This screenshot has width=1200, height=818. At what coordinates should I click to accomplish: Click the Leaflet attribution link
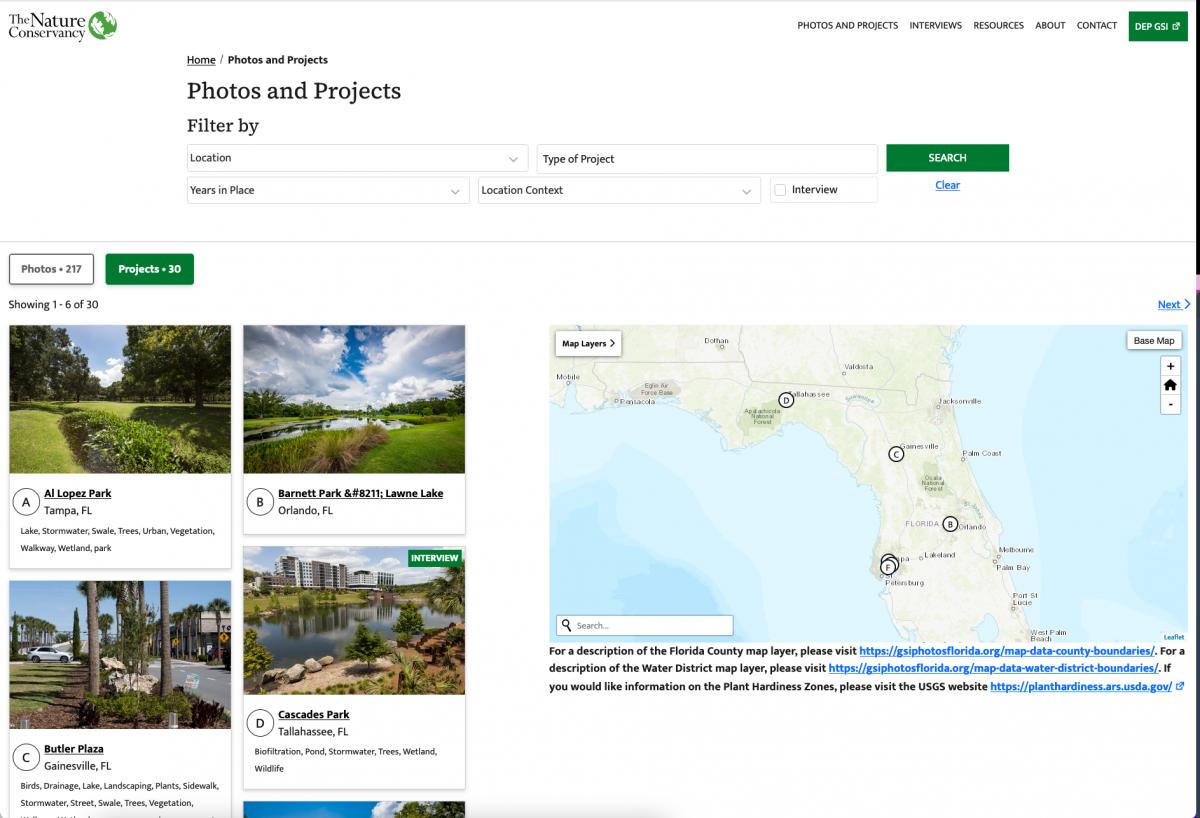coord(1174,637)
